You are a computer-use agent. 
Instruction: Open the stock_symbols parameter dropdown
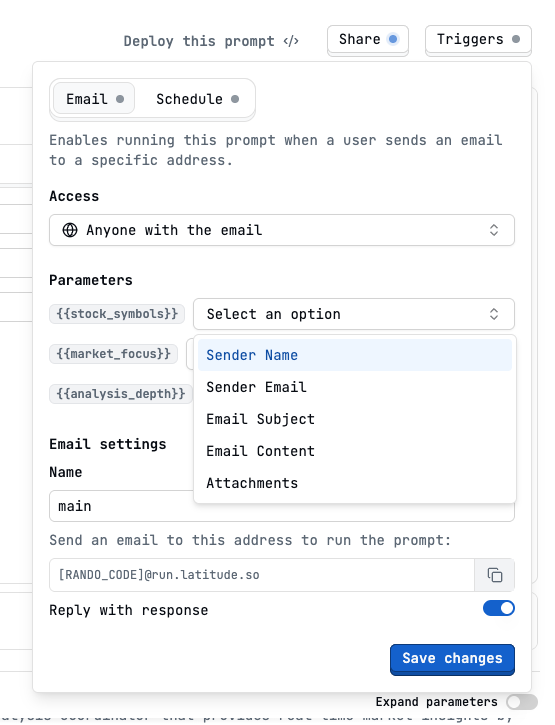(x=354, y=314)
